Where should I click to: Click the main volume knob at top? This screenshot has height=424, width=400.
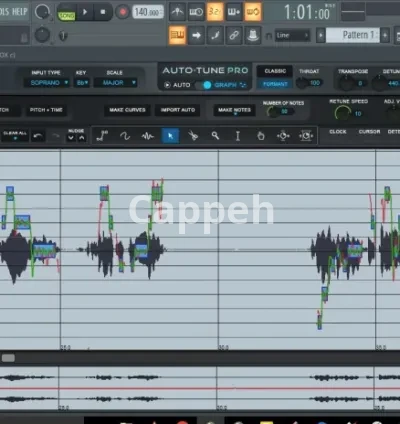tap(43, 12)
